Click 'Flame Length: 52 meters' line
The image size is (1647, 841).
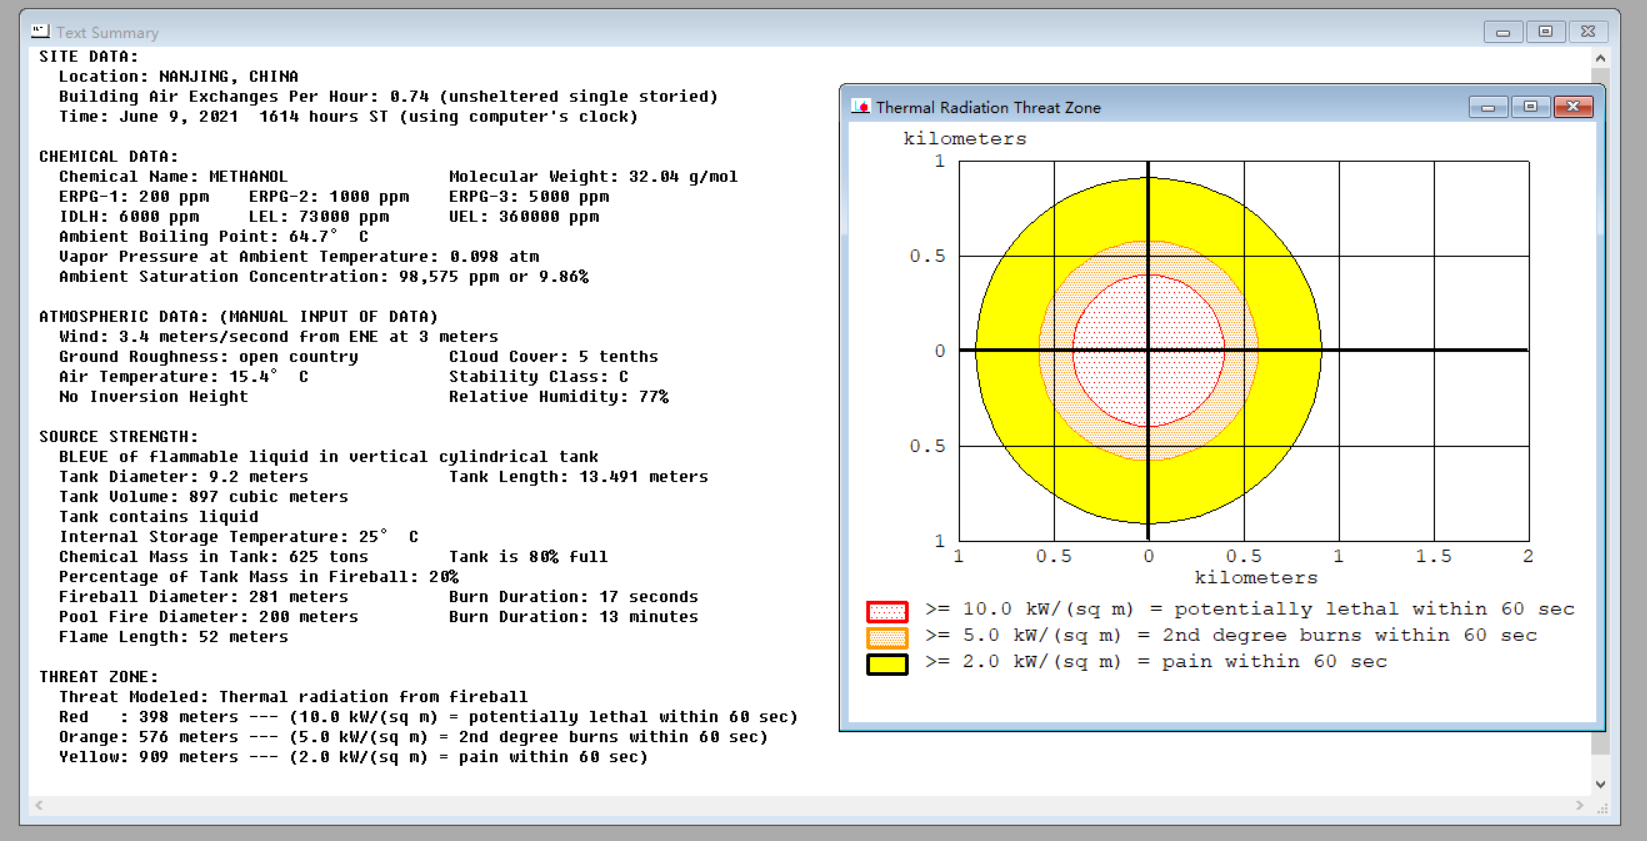click(174, 637)
